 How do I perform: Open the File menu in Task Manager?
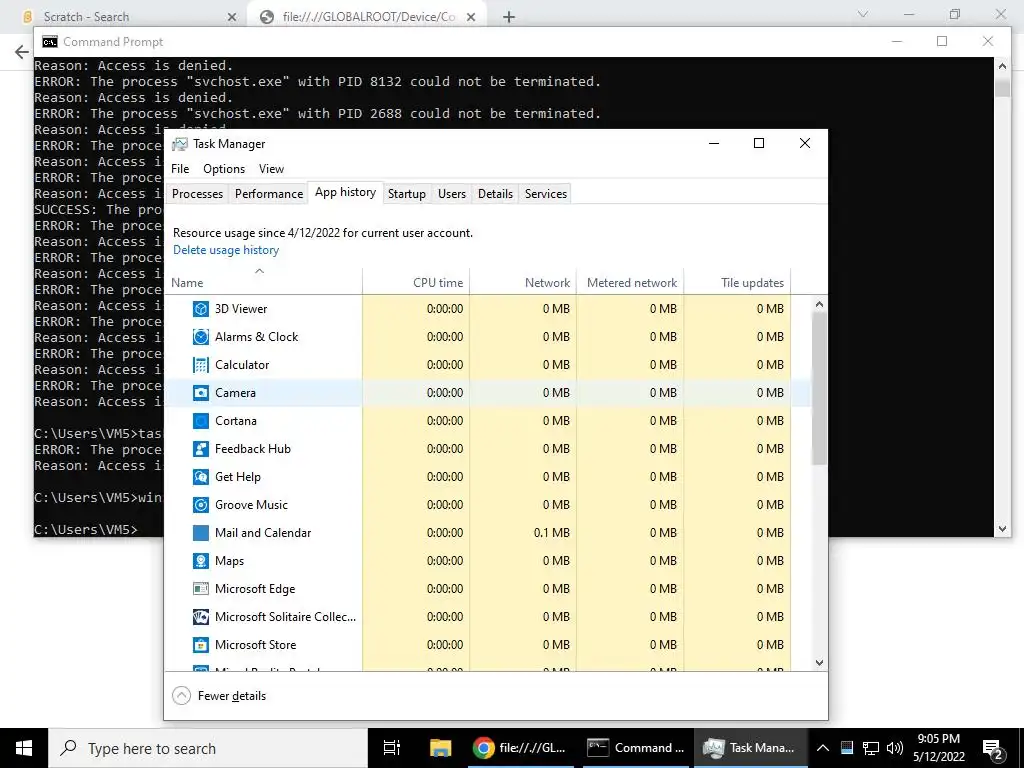180,169
